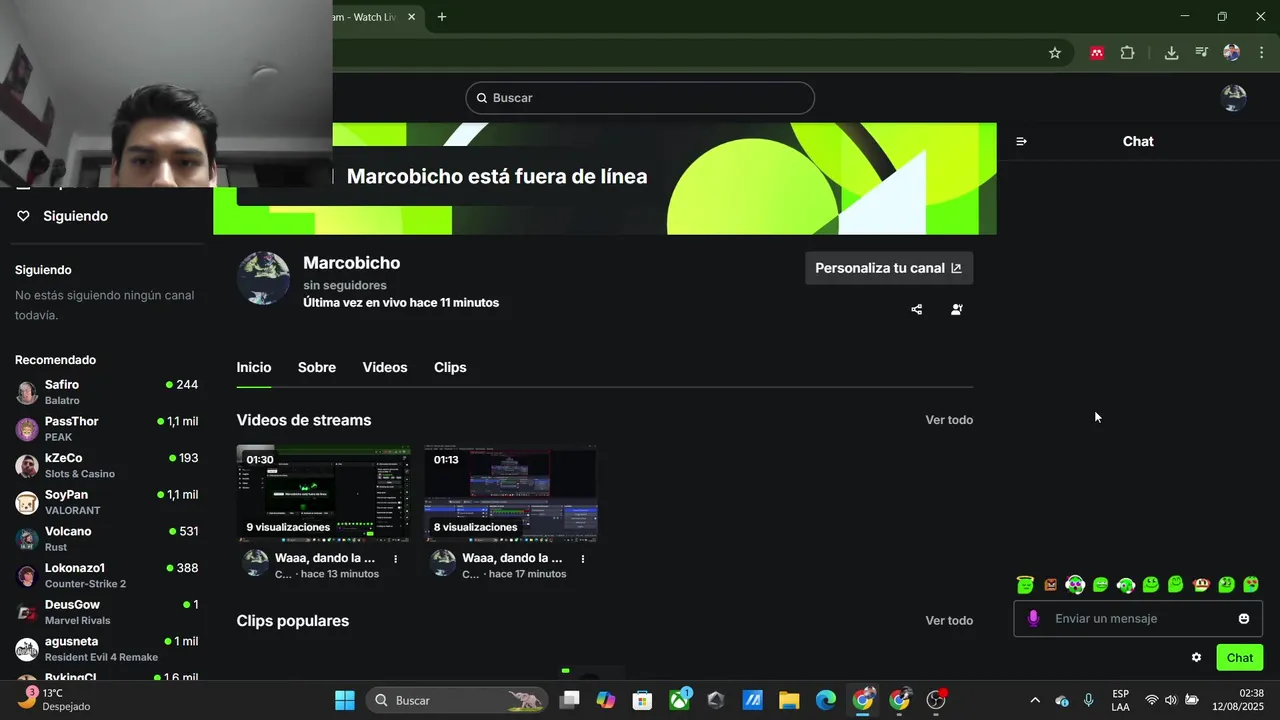Insert the halo green emote
The height and width of the screenshot is (720, 1280).
click(1025, 585)
